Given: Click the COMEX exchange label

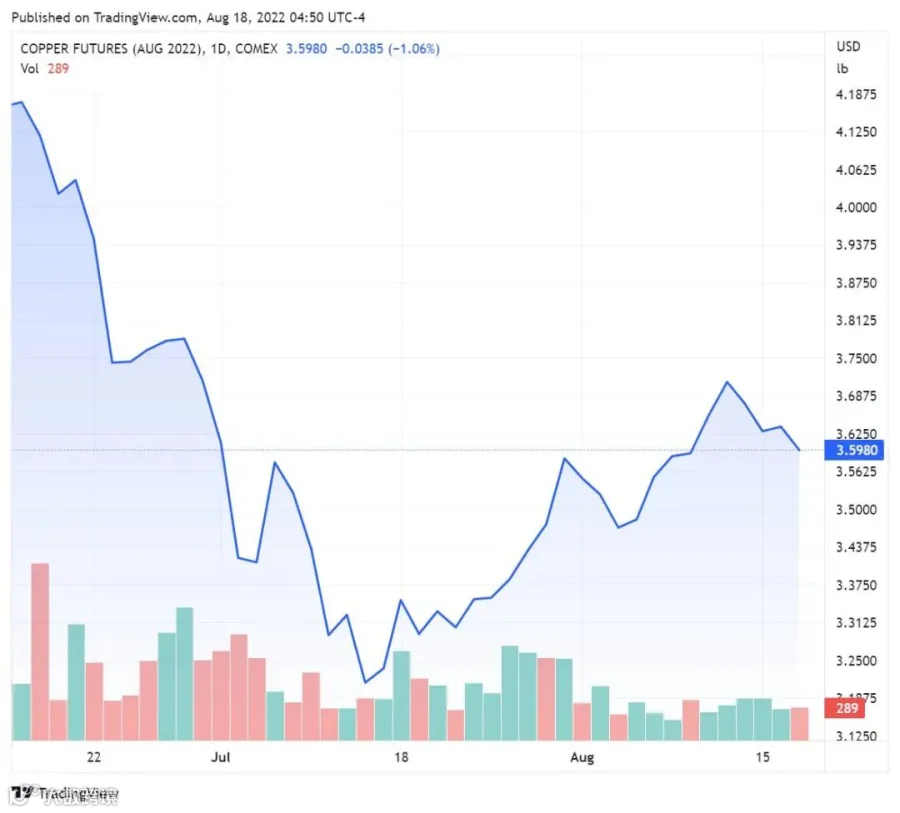Looking at the screenshot, I should [x=256, y=49].
